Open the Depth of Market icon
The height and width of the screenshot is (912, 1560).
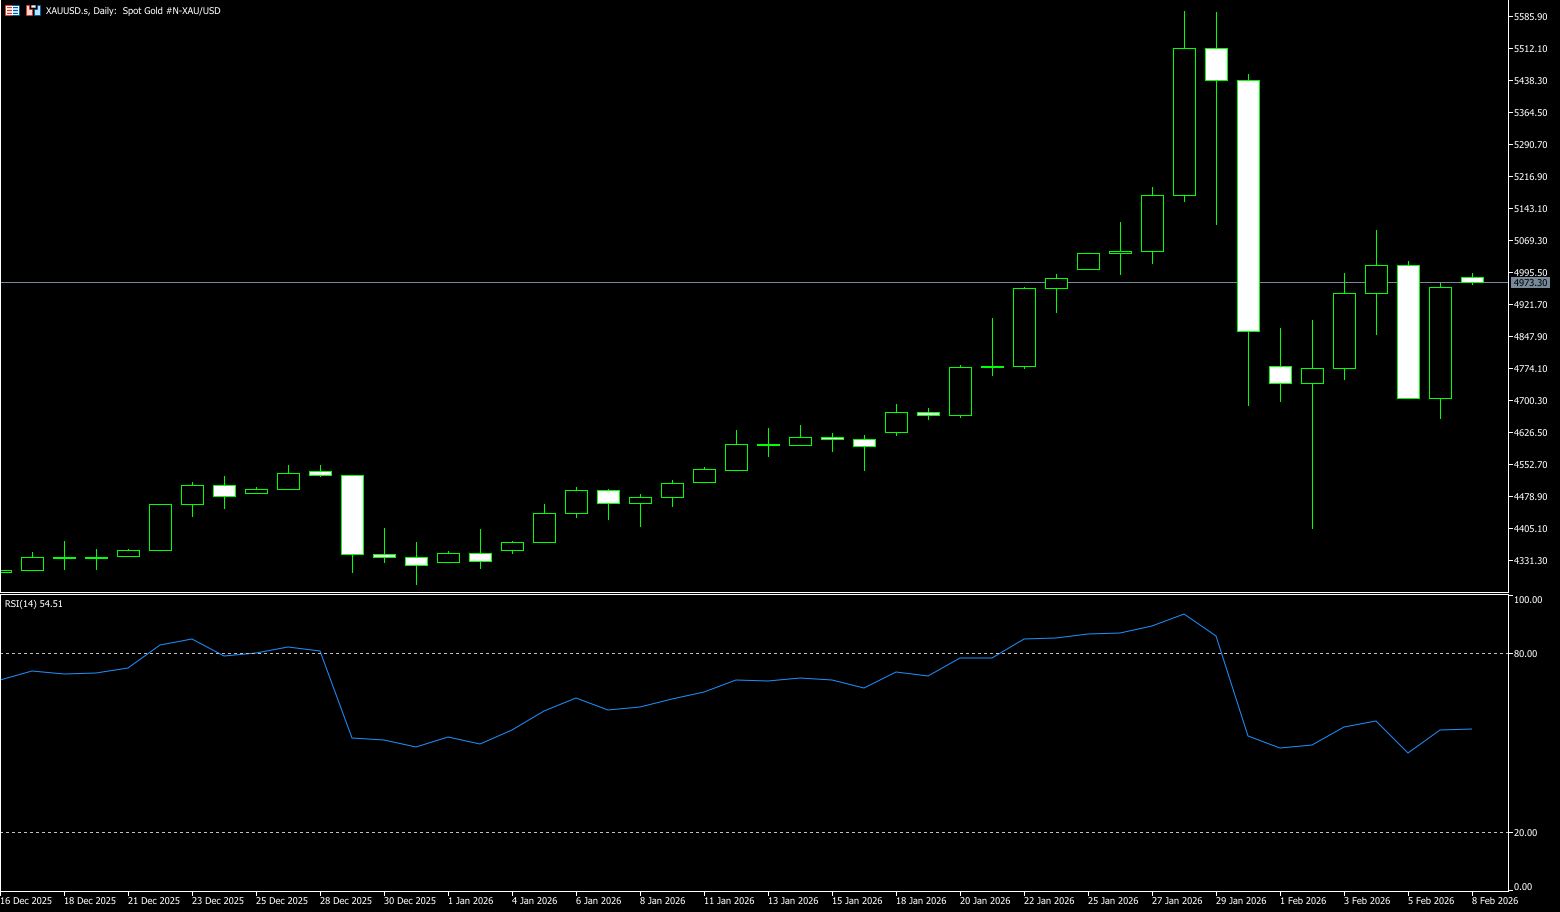pos(34,10)
